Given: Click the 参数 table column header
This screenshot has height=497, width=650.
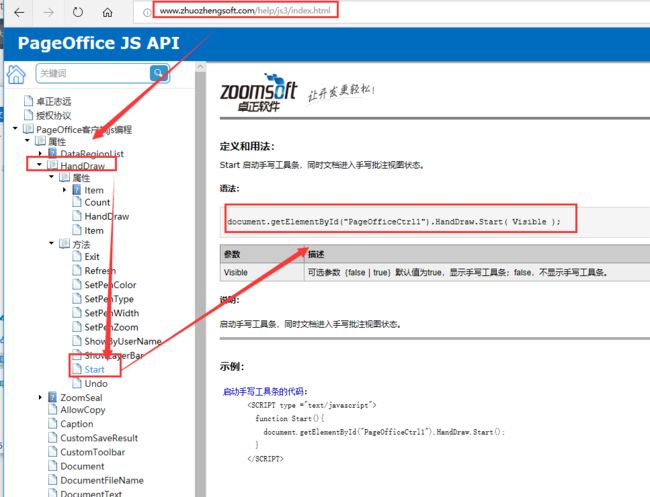Looking at the screenshot, I should [262, 254].
